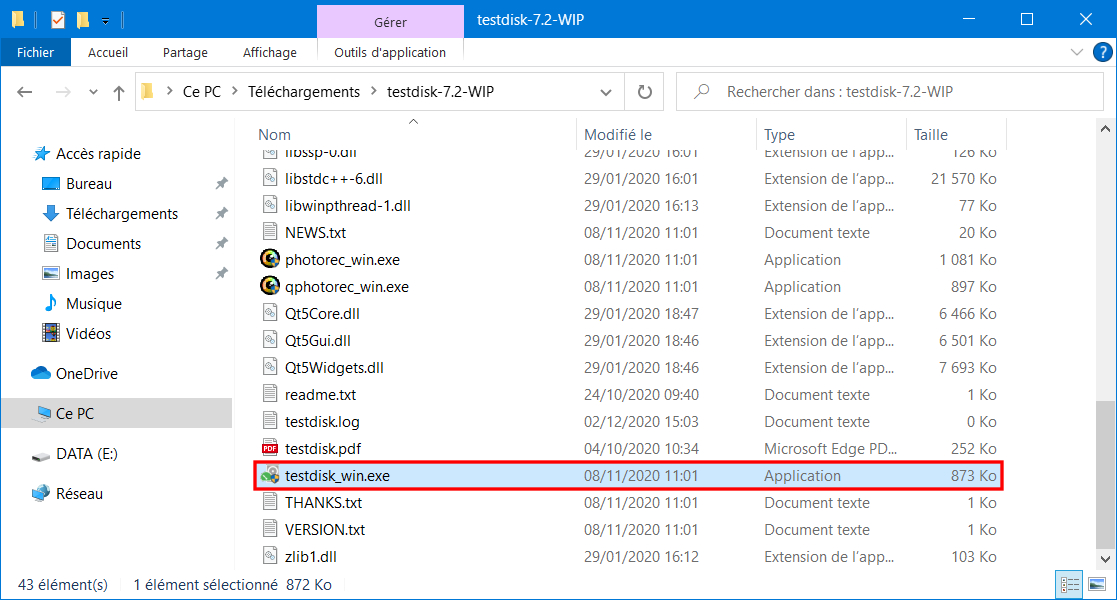Open the Partage ribbon tab
Viewport: 1117px width, 600px height.
point(185,52)
